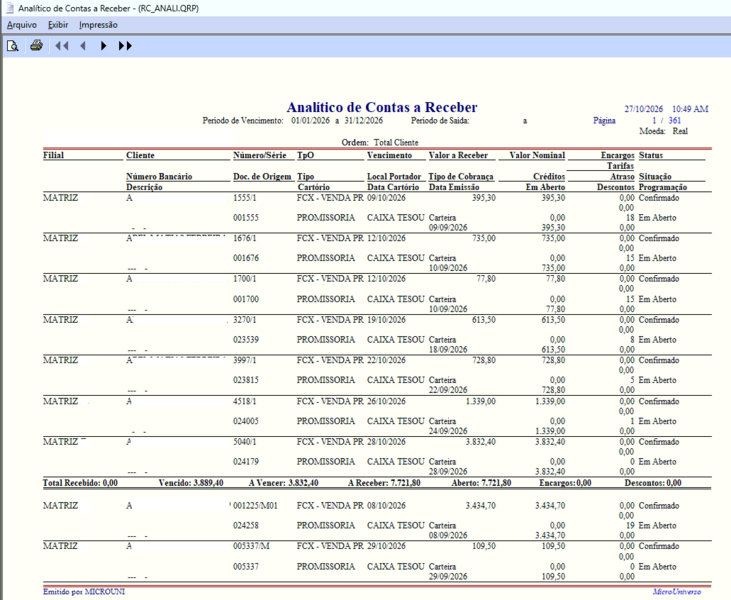Click due date 08/10/2026

[386, 506]
